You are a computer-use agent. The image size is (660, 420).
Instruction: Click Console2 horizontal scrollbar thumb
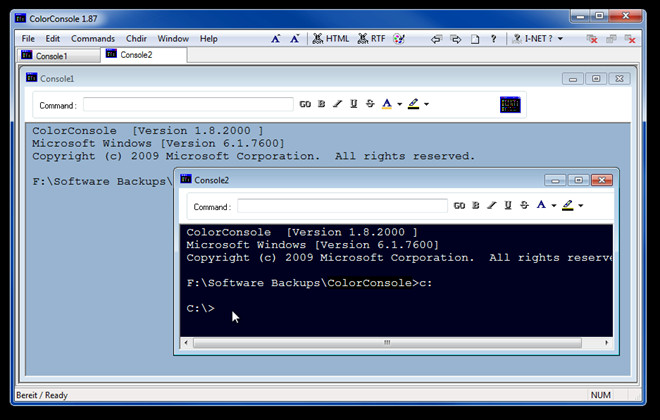[387, 343]
